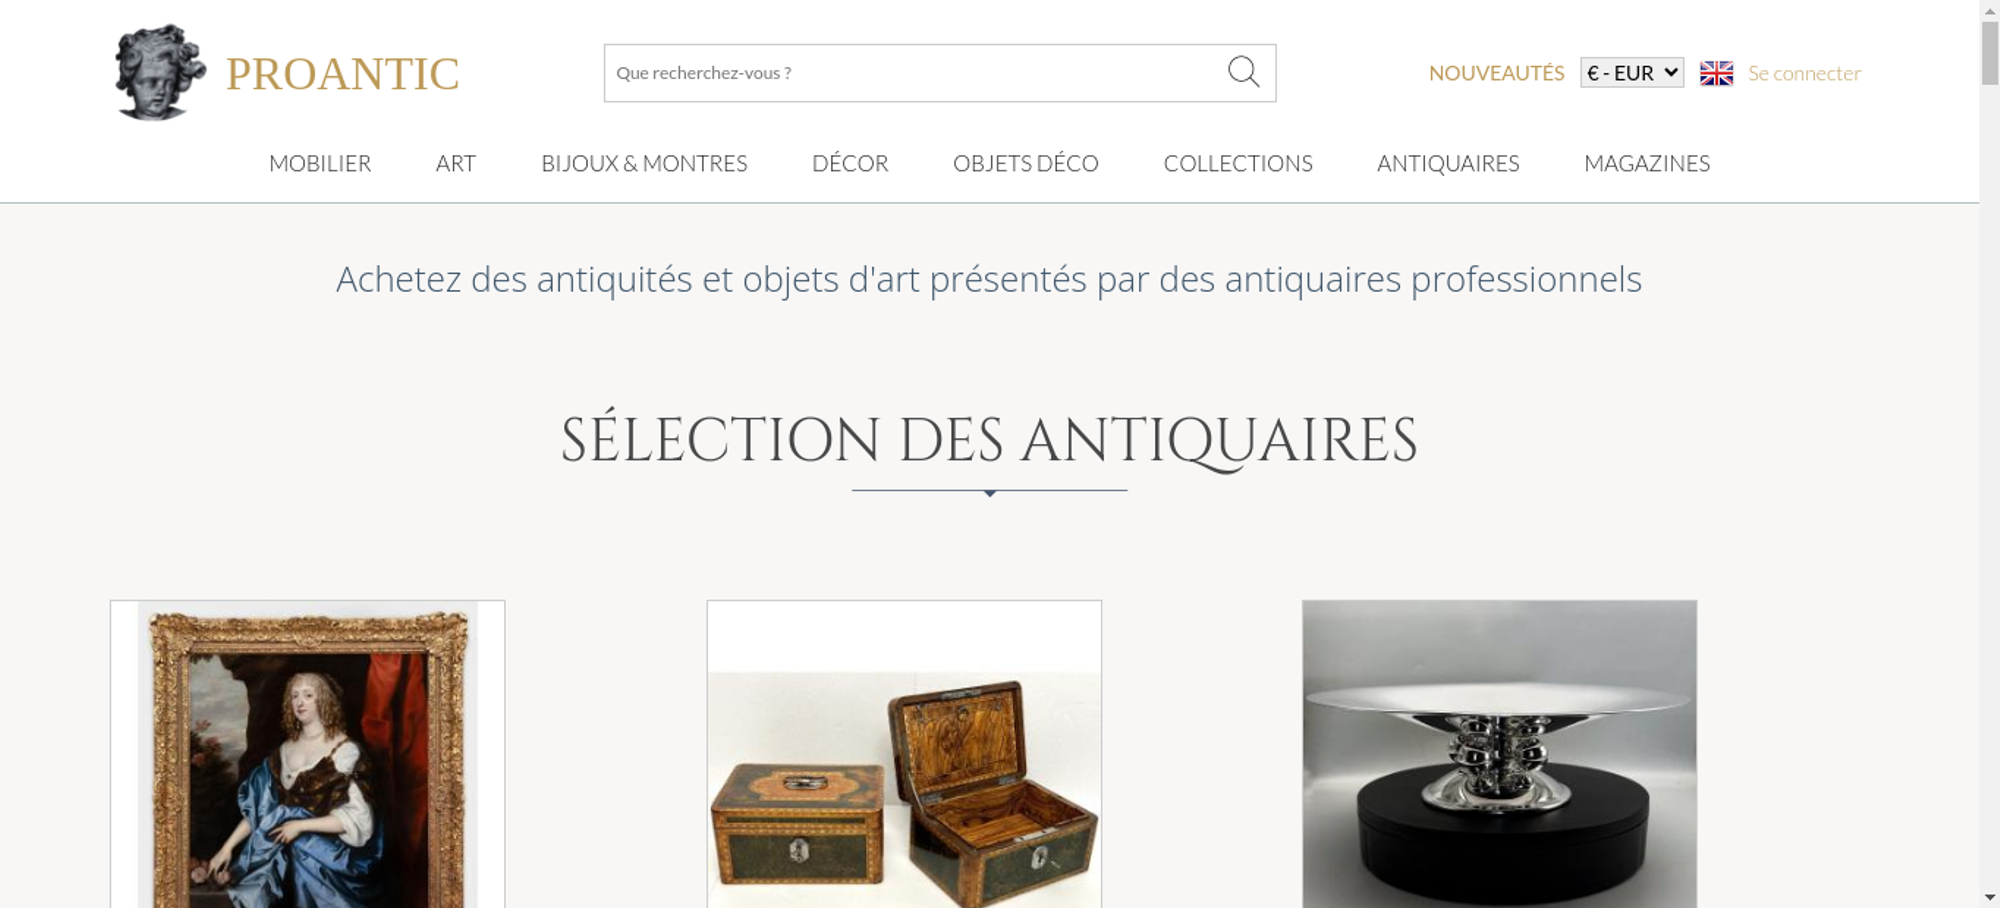2000x908 pixels.
Task: Open the MAGAZINES menu item
Action: click(1647, 163)
